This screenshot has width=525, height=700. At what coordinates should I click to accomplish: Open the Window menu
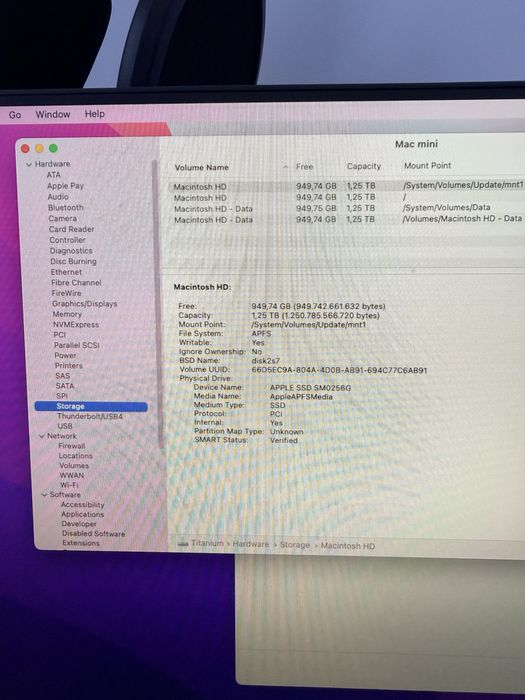point(53,114)
